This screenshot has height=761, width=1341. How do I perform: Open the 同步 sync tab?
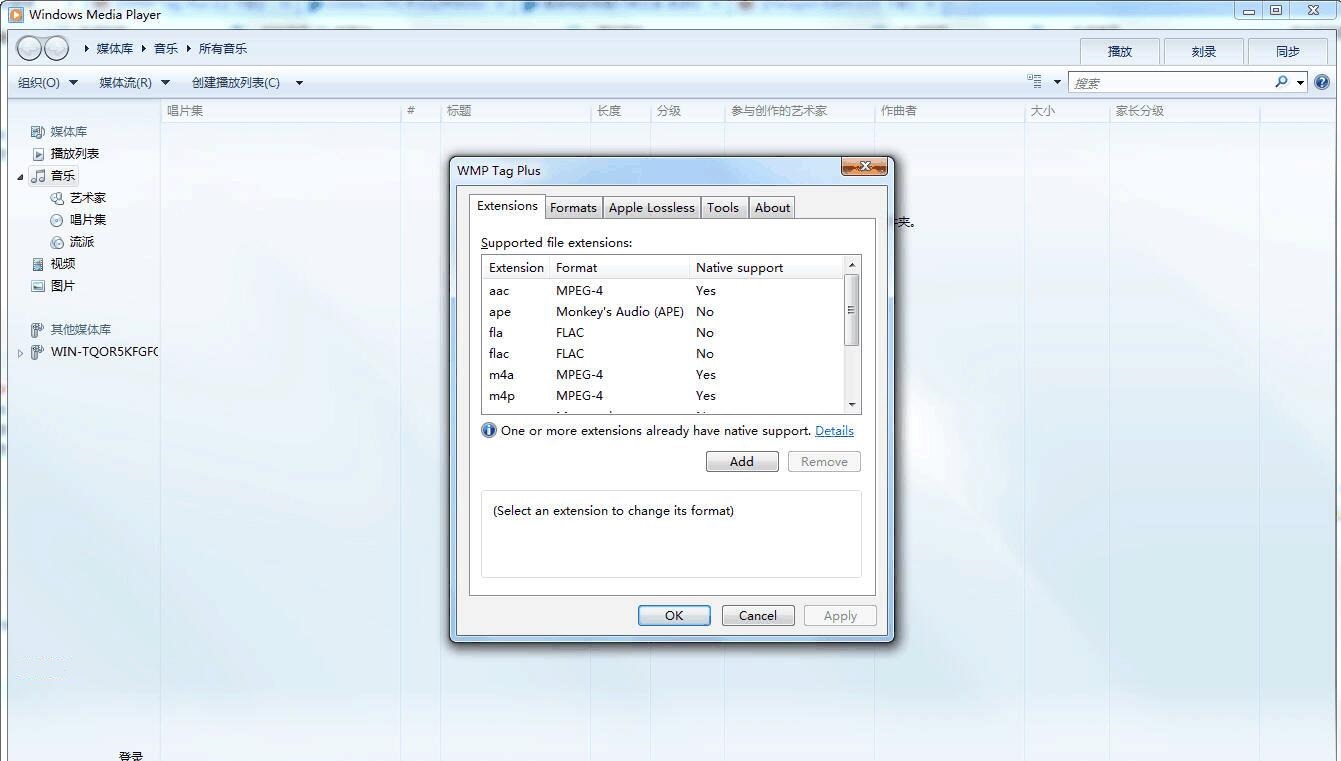1288,51
